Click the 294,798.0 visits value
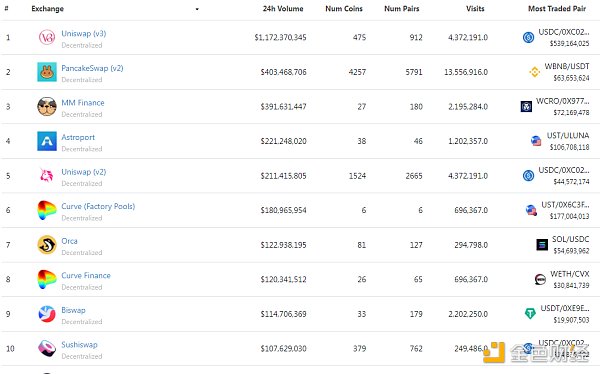The height and width of the screenshot is (374, 600). (471, 245)
